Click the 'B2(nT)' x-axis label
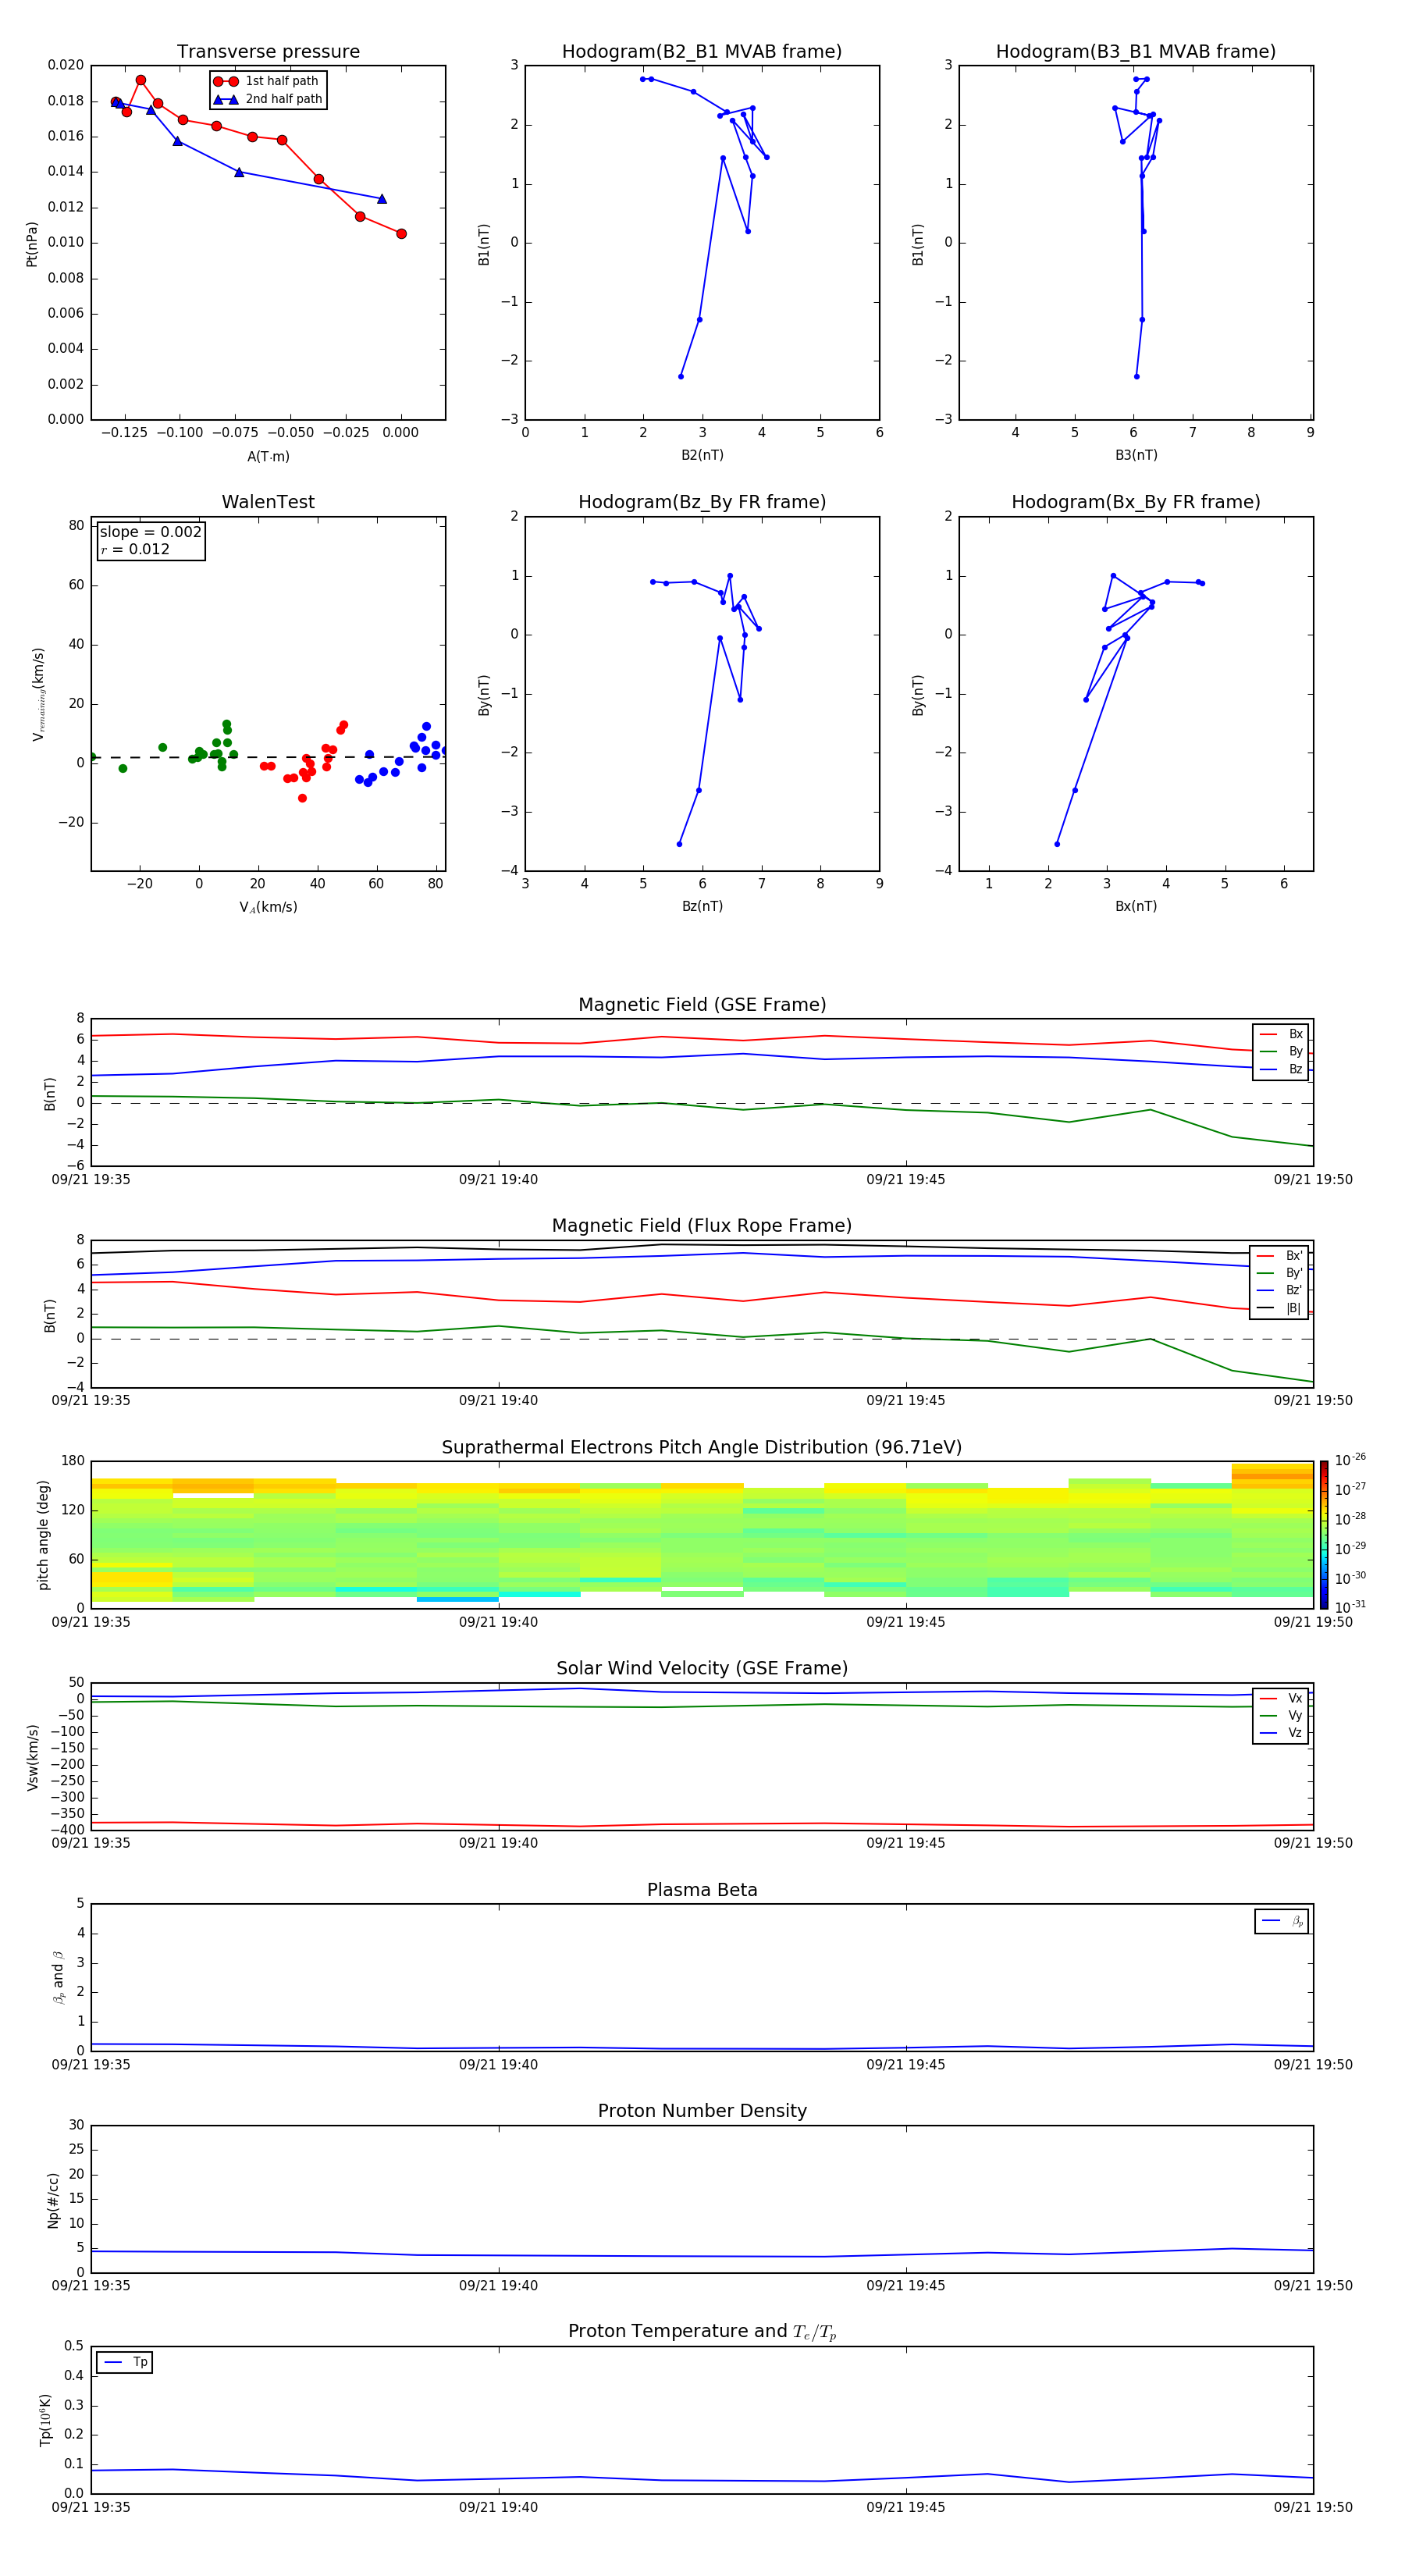Image resolution: width=1405 pixels, height=2576 pixels. pos(702,455)
